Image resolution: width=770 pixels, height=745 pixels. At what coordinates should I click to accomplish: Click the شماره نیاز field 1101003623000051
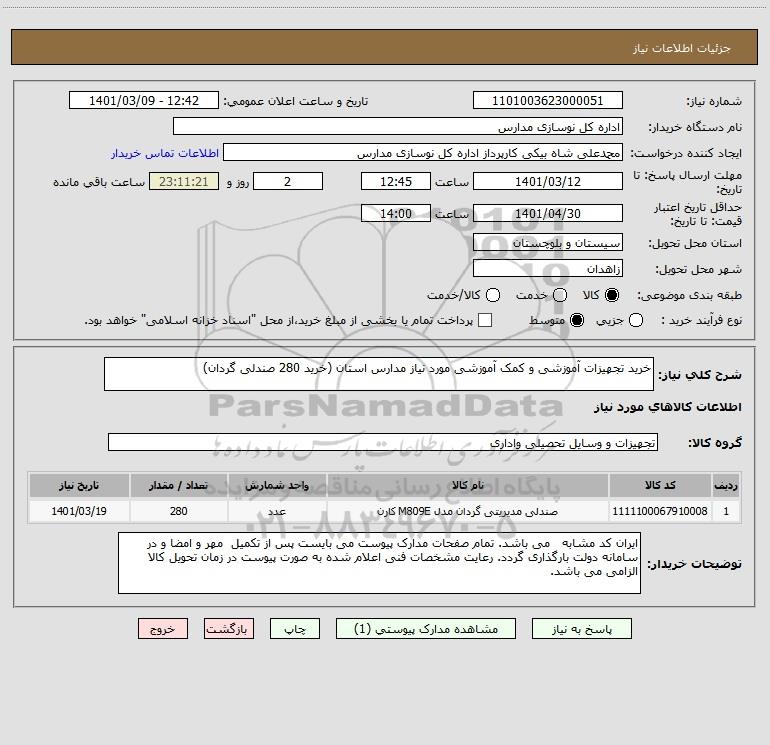coord(548,101)
